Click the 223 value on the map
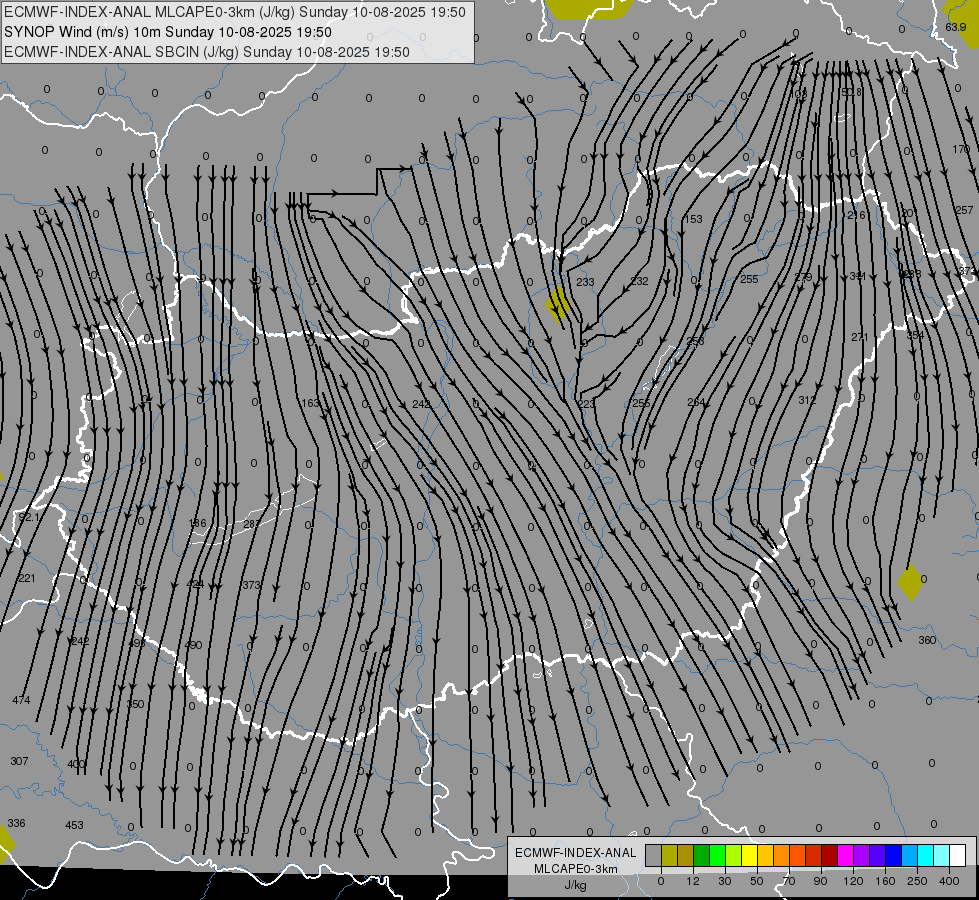Screen dimensions: 979x900 coord(586,404)
